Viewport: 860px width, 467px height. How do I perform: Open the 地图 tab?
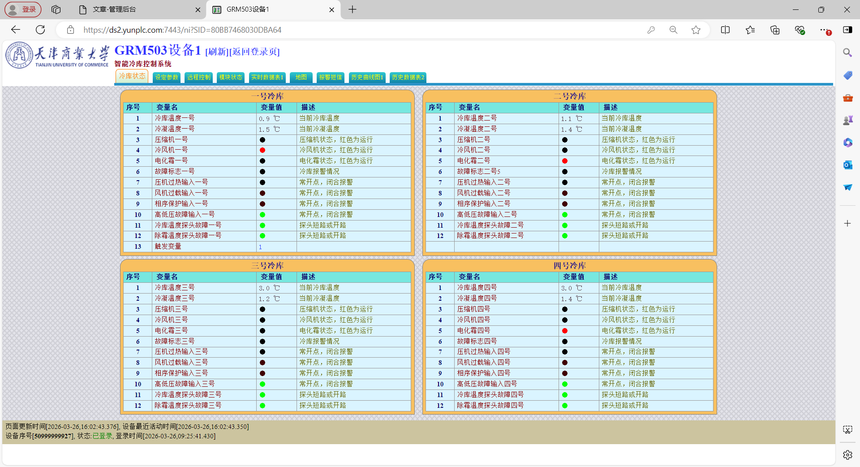pyautogui.click(x=301, y=77)
